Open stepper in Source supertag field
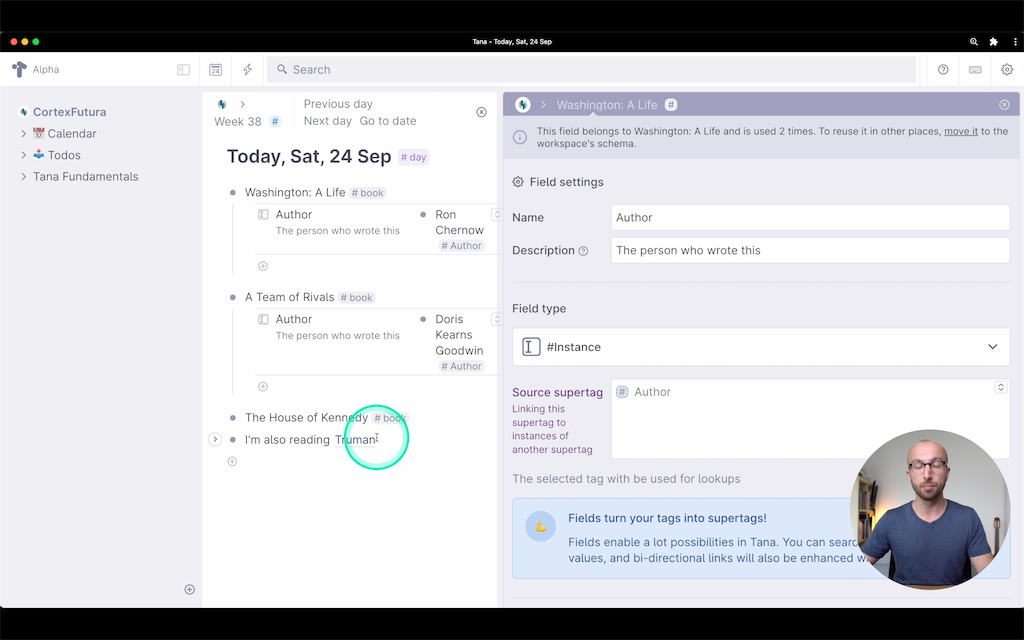Viewport: 1024px width, 640px height. [x=1000, y=387]
